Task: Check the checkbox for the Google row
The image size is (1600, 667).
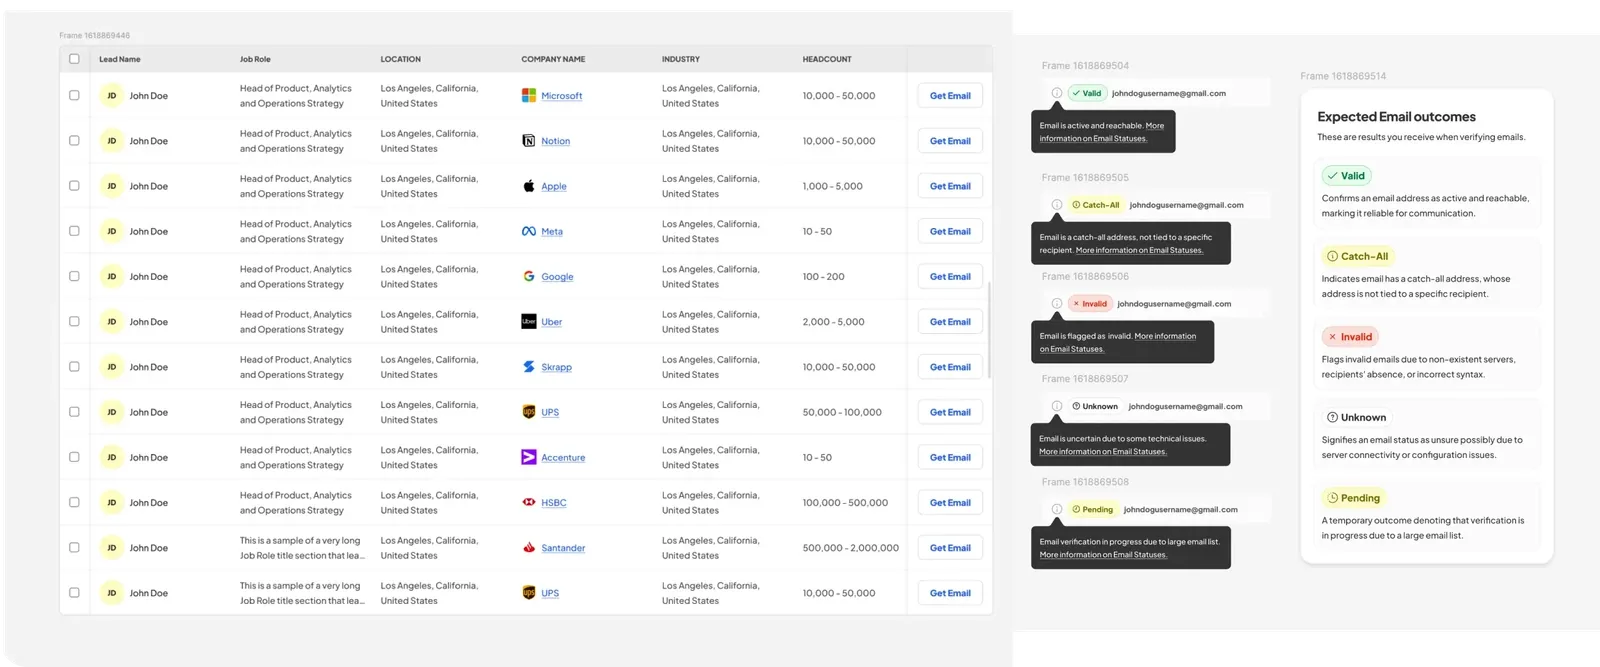Action: pyautogui.click(x=74, y=276)
